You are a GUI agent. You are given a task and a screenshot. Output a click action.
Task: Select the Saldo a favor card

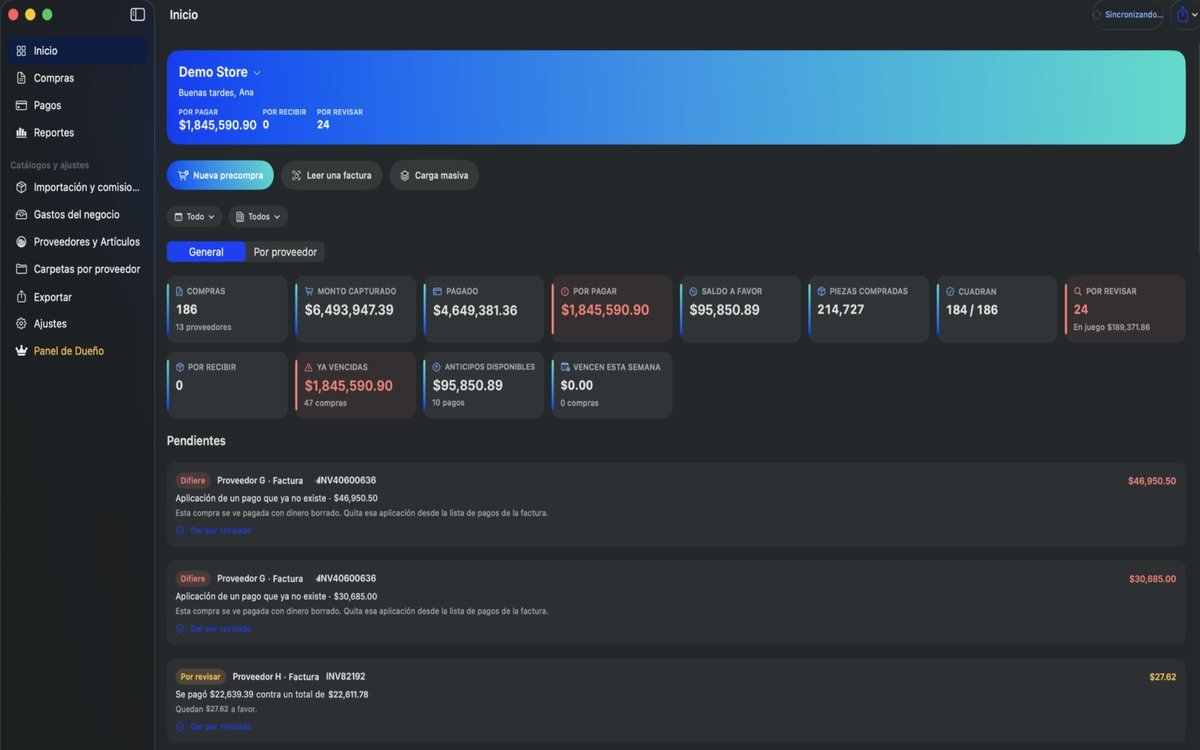[x=741, y=310]
